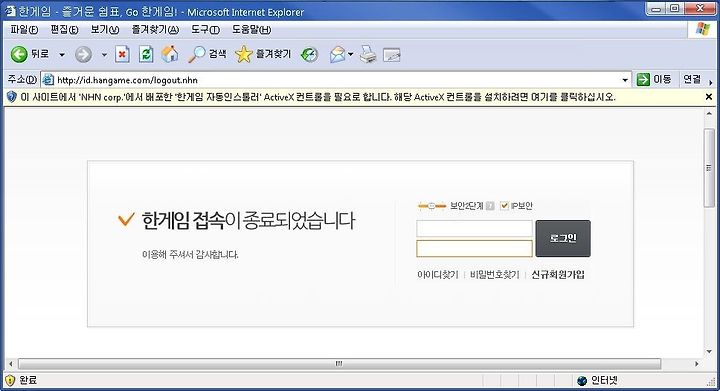Stop page loading with the red X icon

[x=122, y=55]
